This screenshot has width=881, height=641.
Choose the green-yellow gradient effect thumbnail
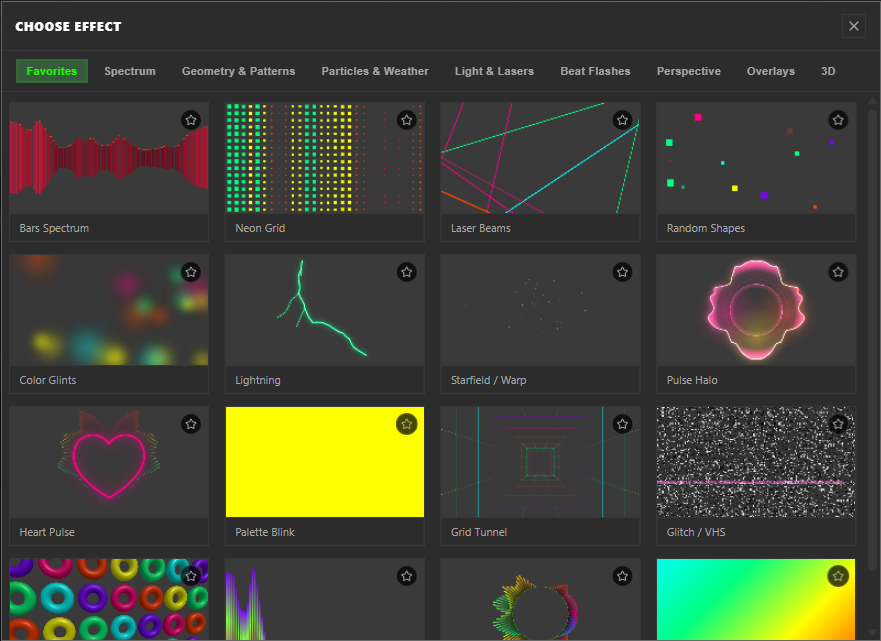tap(756, 599)
